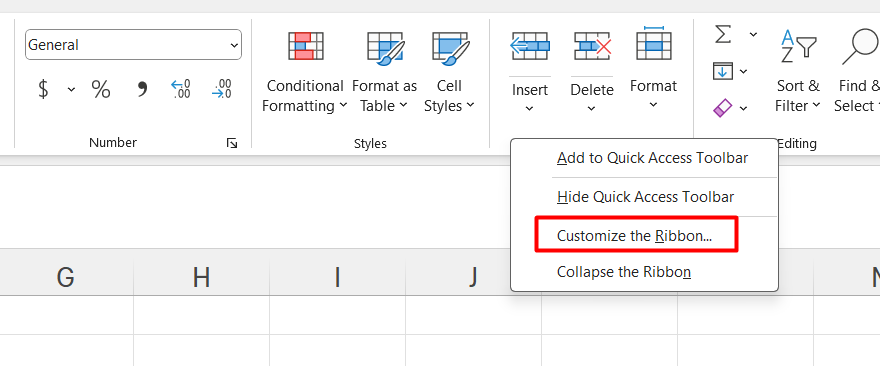Select column I header
This screenshot has width=880, height=366.
337,277
